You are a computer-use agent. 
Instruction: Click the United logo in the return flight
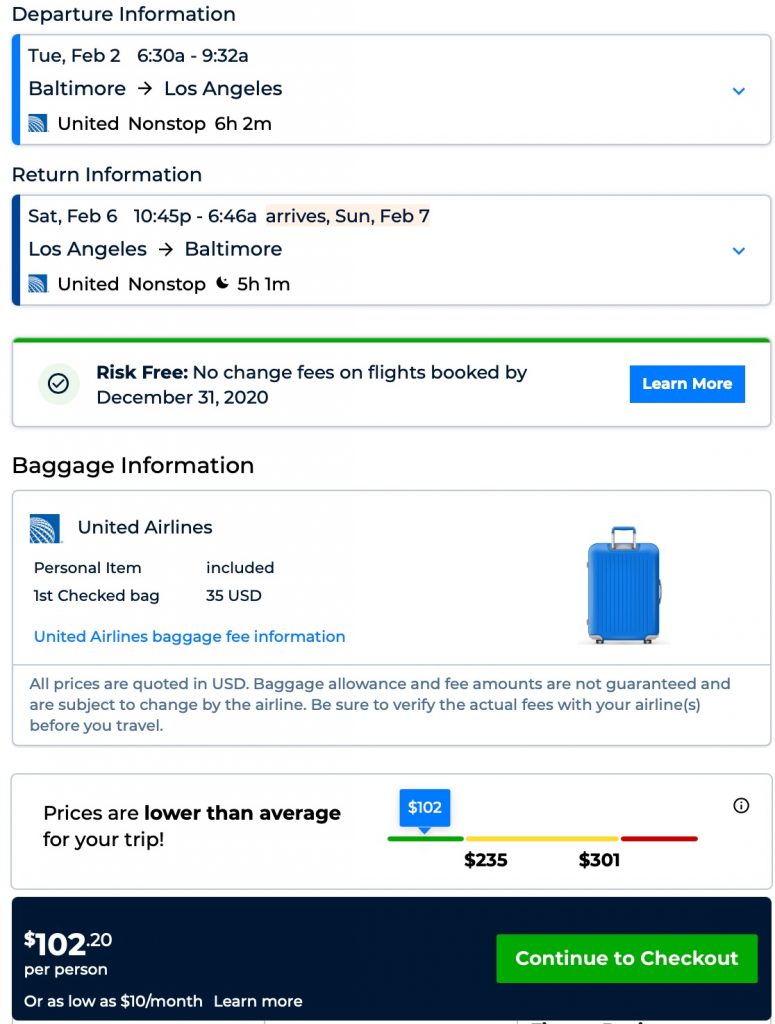tap(38, 284)
